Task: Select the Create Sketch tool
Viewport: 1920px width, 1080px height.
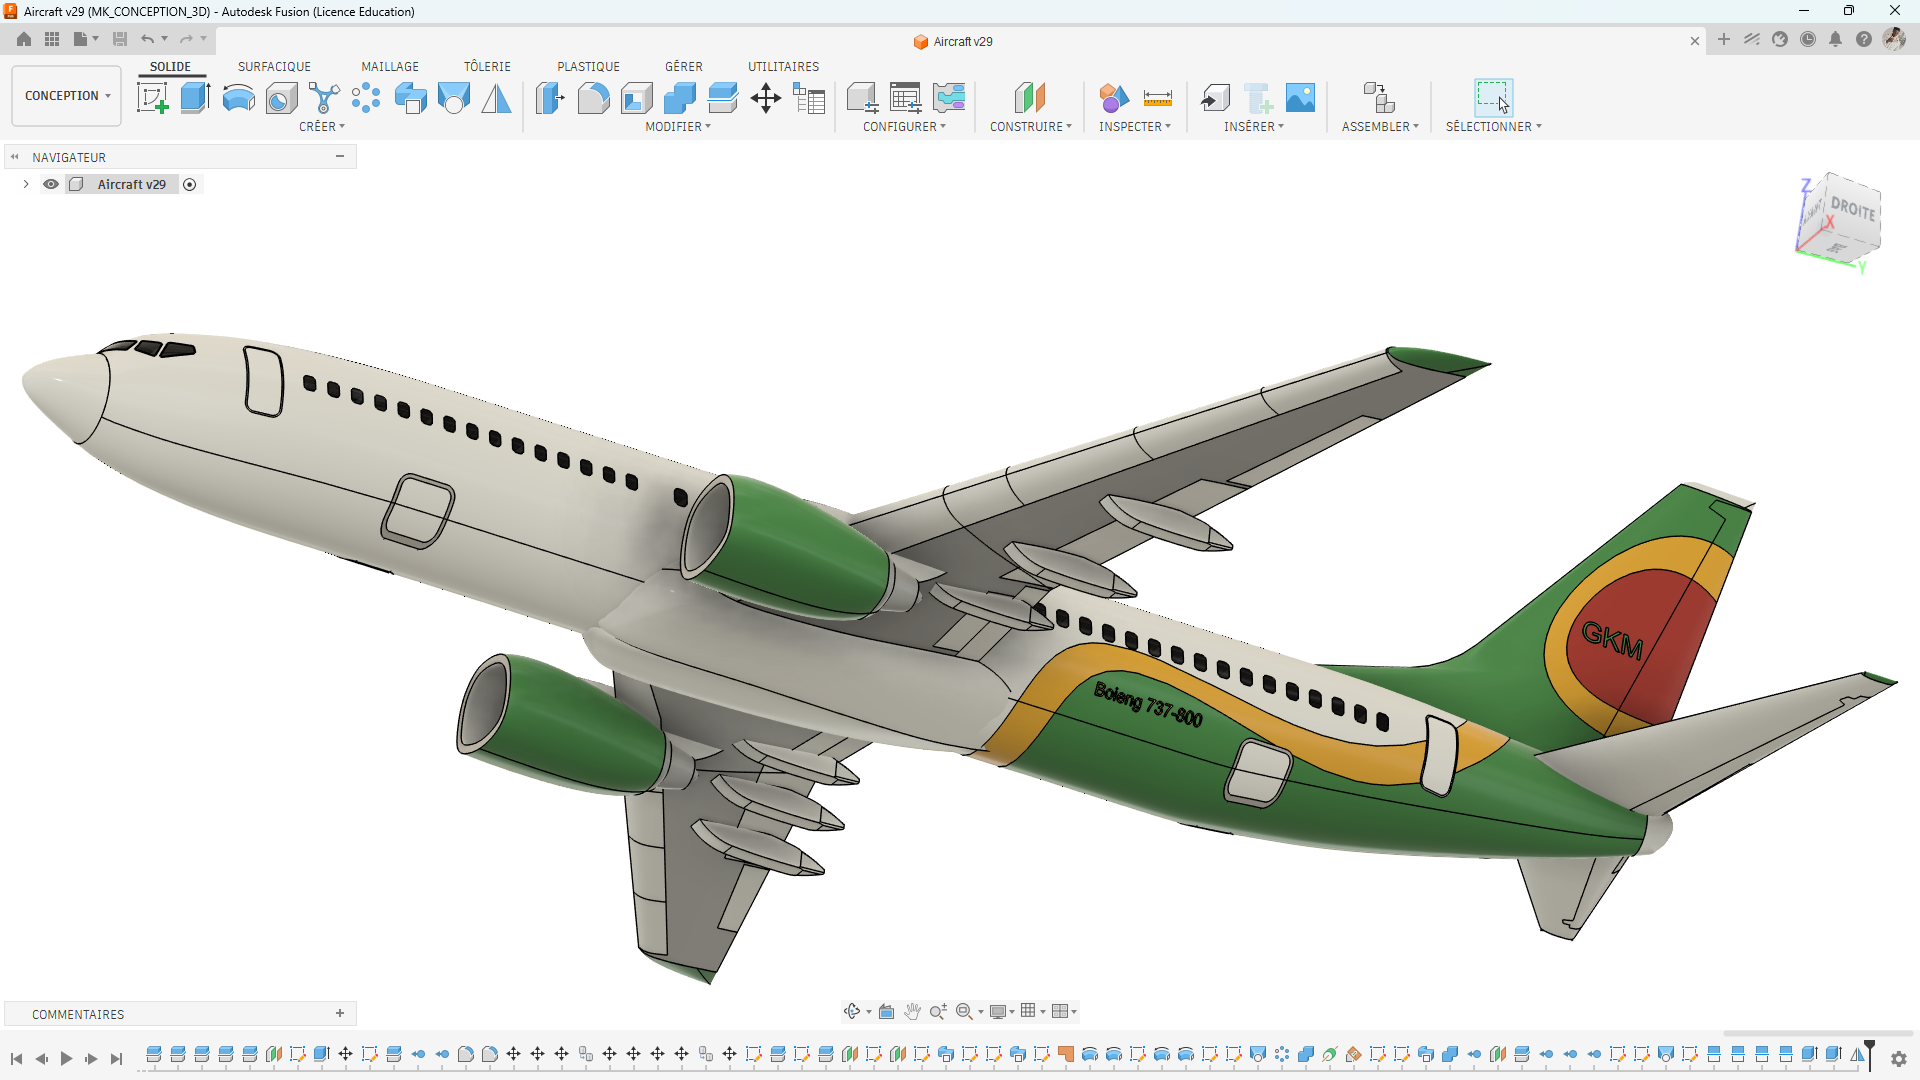Action: pos(152,98)
